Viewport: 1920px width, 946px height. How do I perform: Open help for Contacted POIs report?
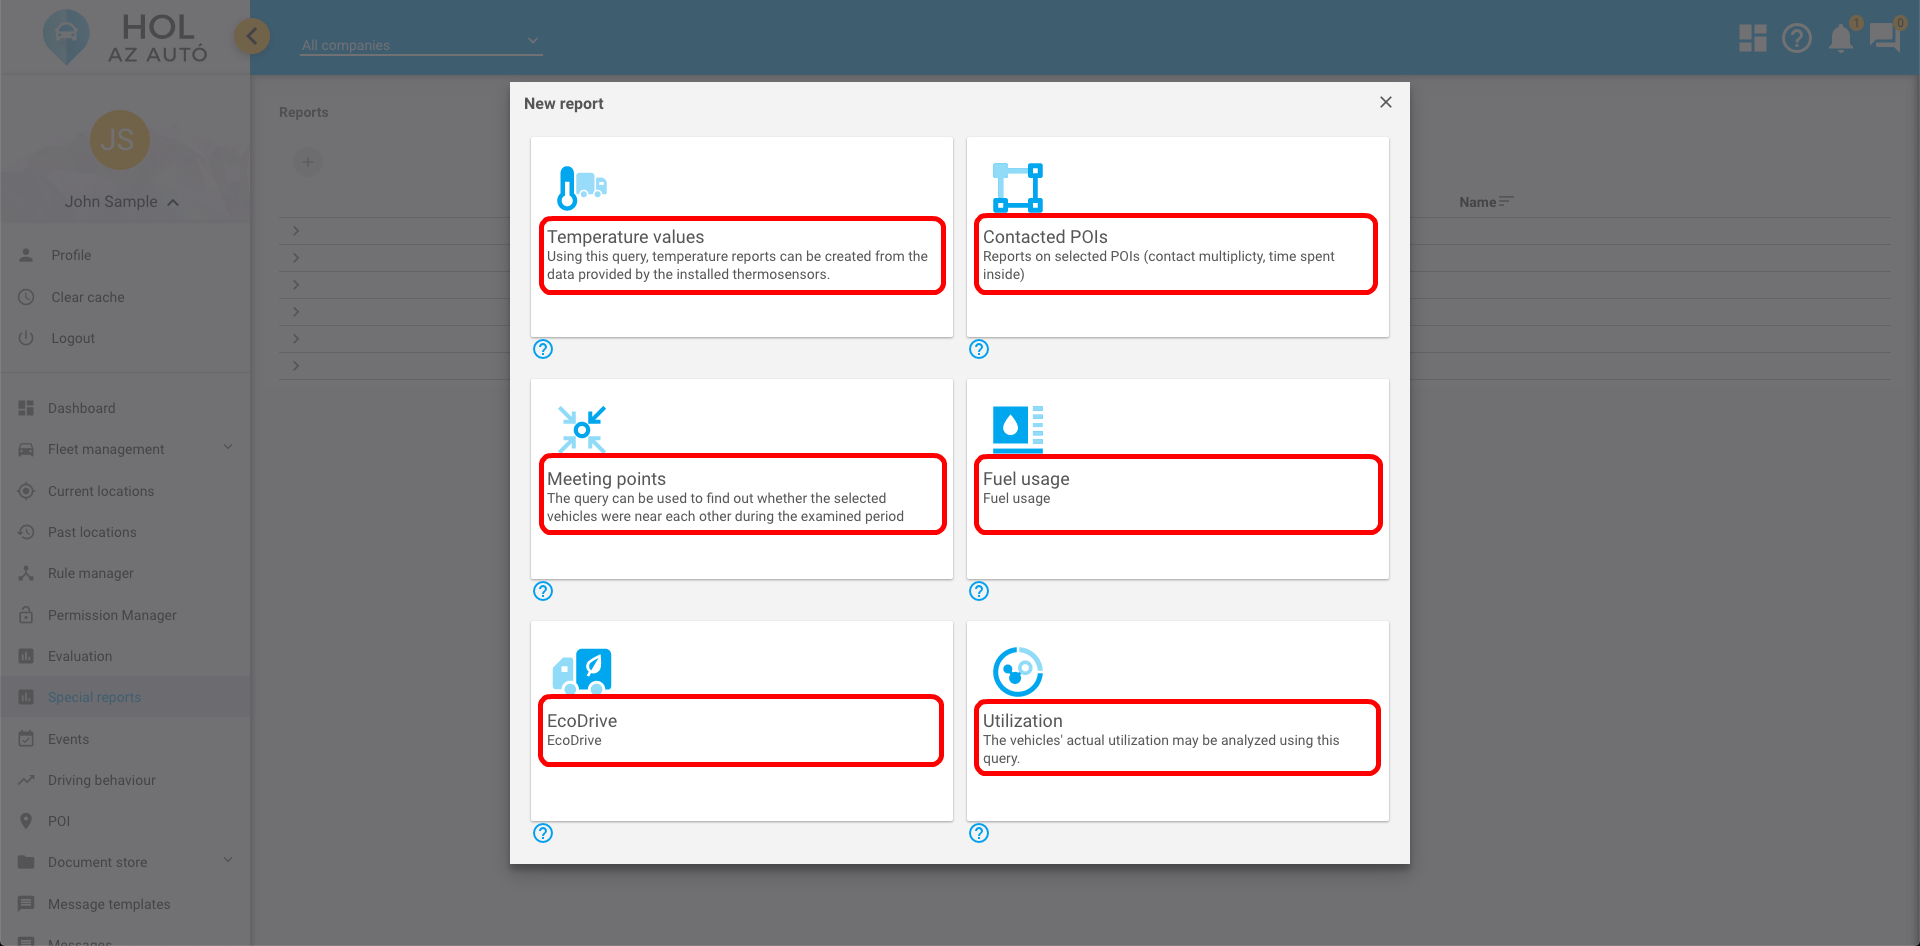tap(979, 349)
